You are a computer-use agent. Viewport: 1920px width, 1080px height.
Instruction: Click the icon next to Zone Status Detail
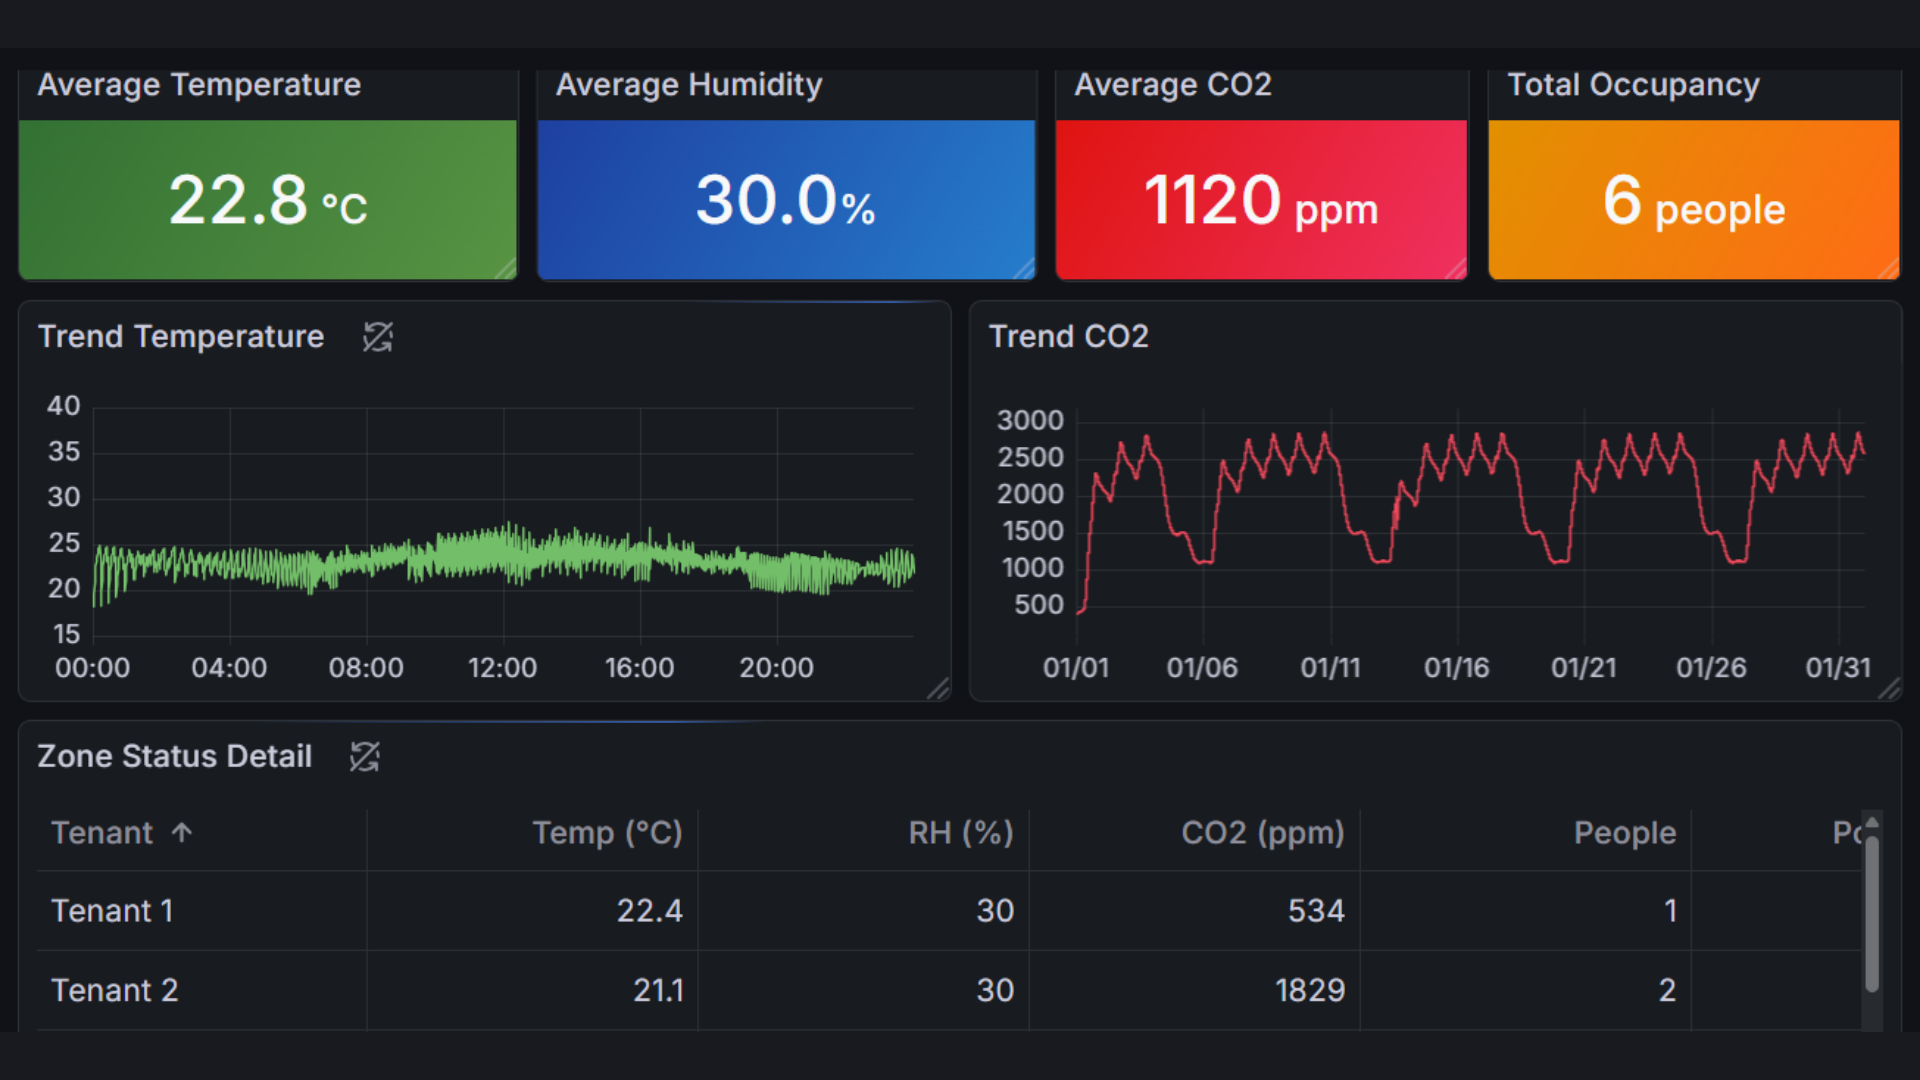click(x=364, y=757)
